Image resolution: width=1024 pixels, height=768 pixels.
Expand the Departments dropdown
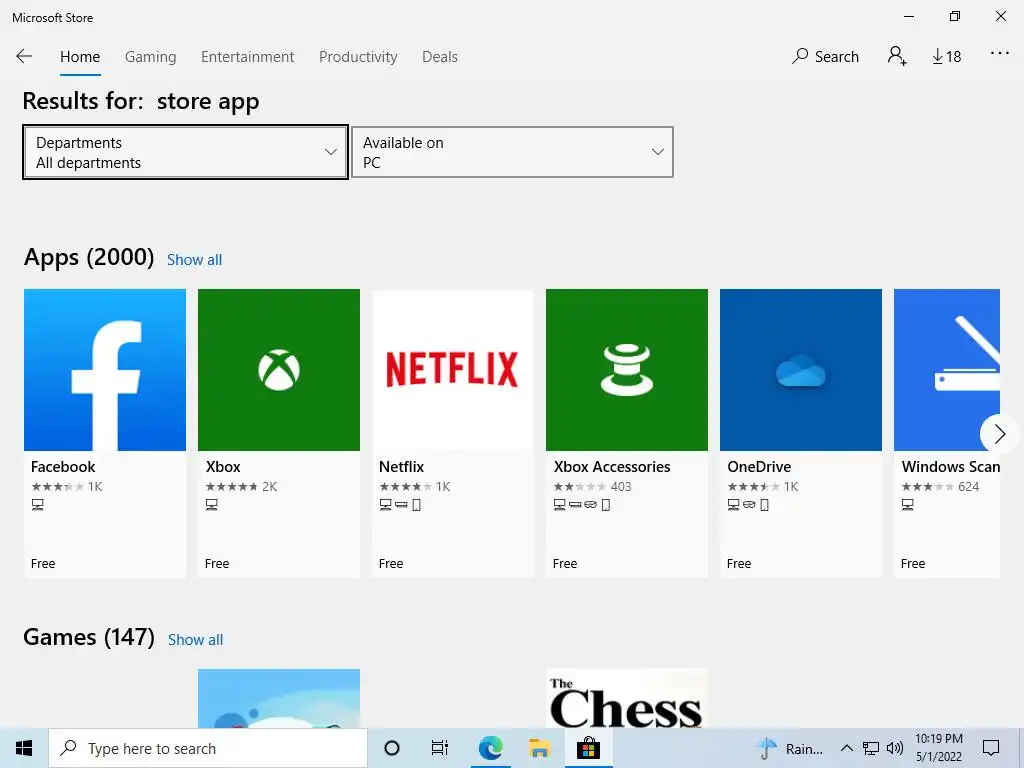[185, 152]
